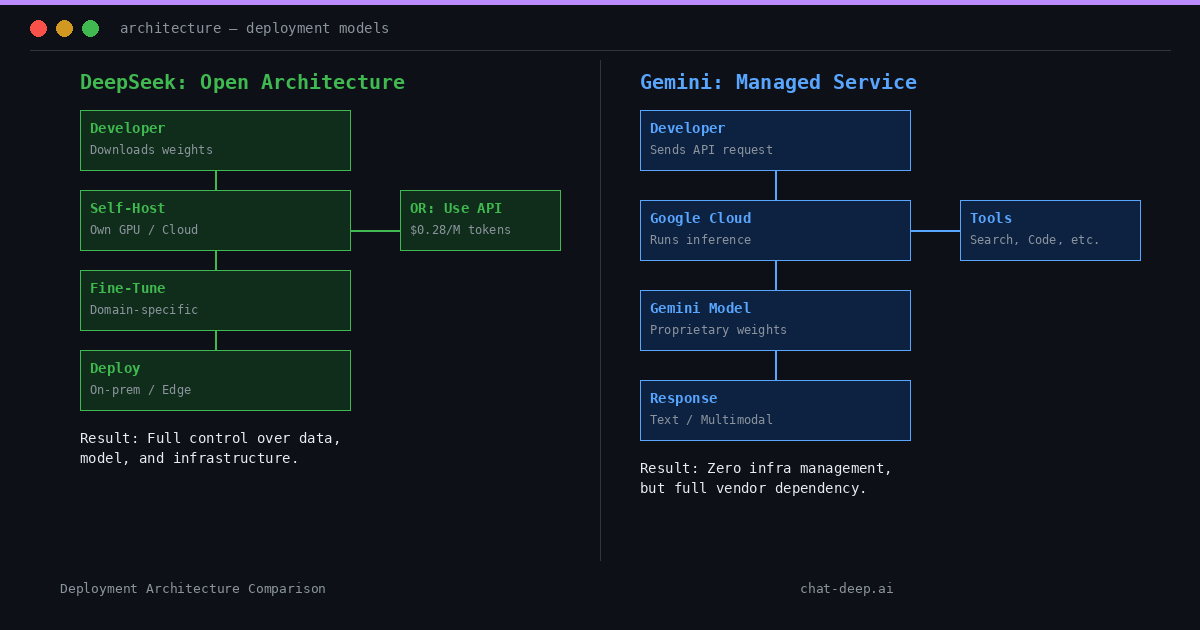Toggle the green macOS traffic light button

click(x=90, y=28)
